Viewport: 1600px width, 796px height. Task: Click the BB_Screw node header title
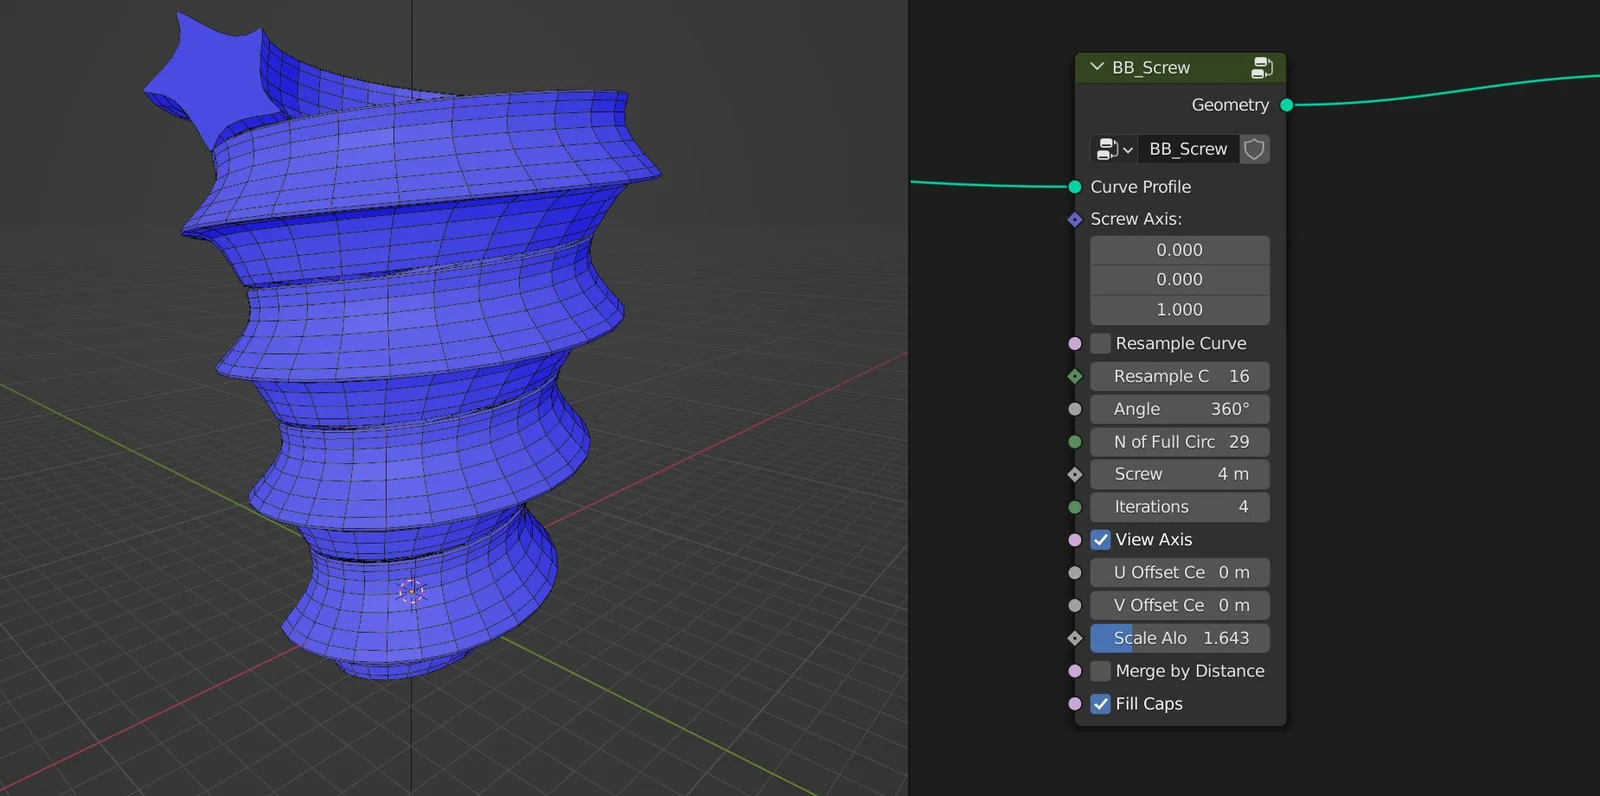[1151, 67]
